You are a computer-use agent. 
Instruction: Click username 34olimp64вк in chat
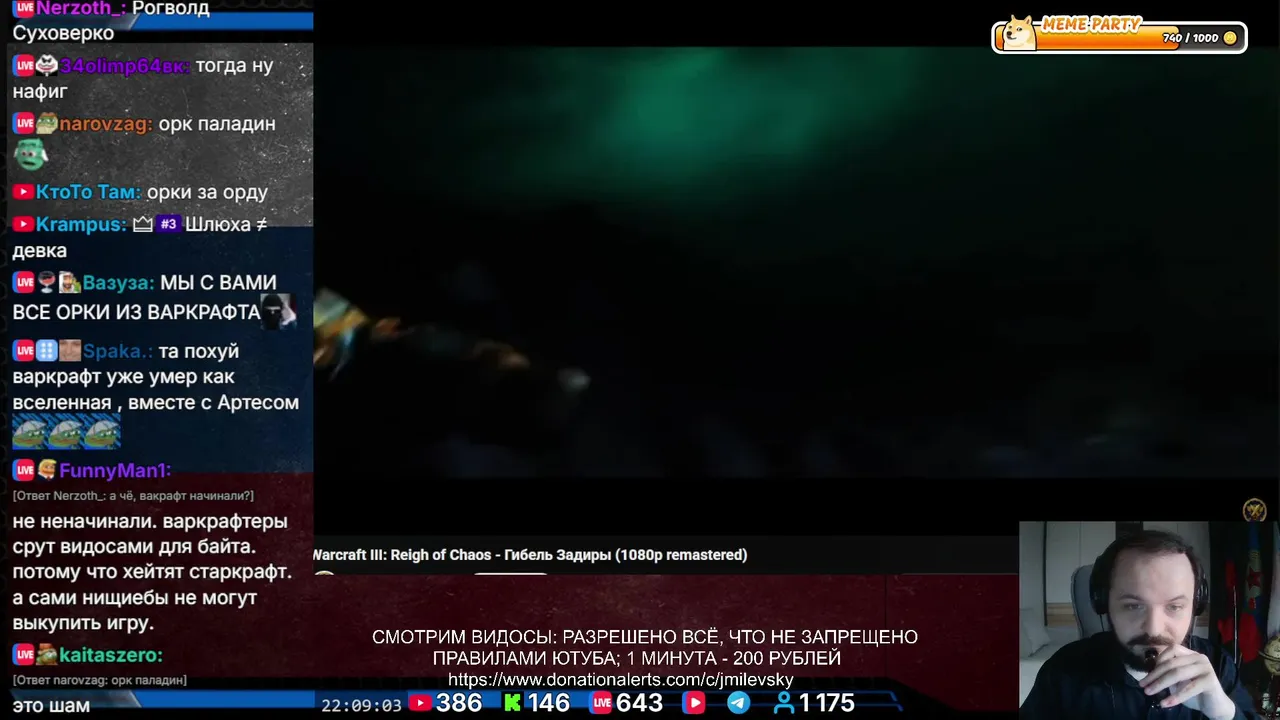123,66
